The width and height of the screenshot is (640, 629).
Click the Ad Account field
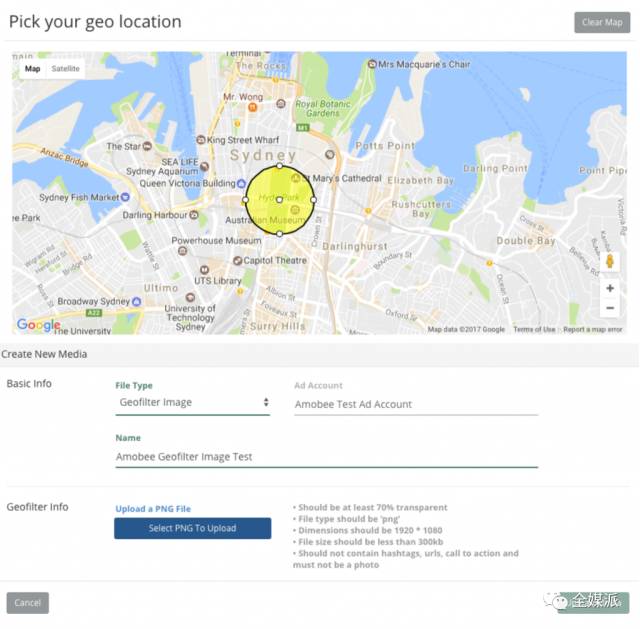click(x=416, y=405)
